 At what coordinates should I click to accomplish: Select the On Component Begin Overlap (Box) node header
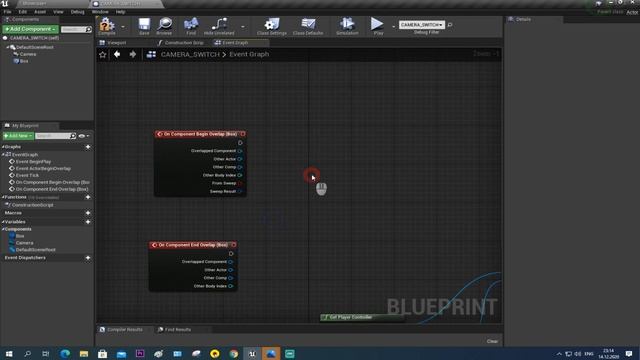(200, 134)
